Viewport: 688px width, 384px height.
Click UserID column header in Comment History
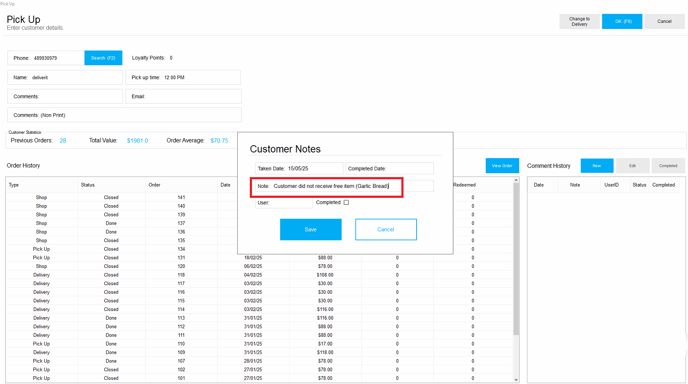point(611,185)
